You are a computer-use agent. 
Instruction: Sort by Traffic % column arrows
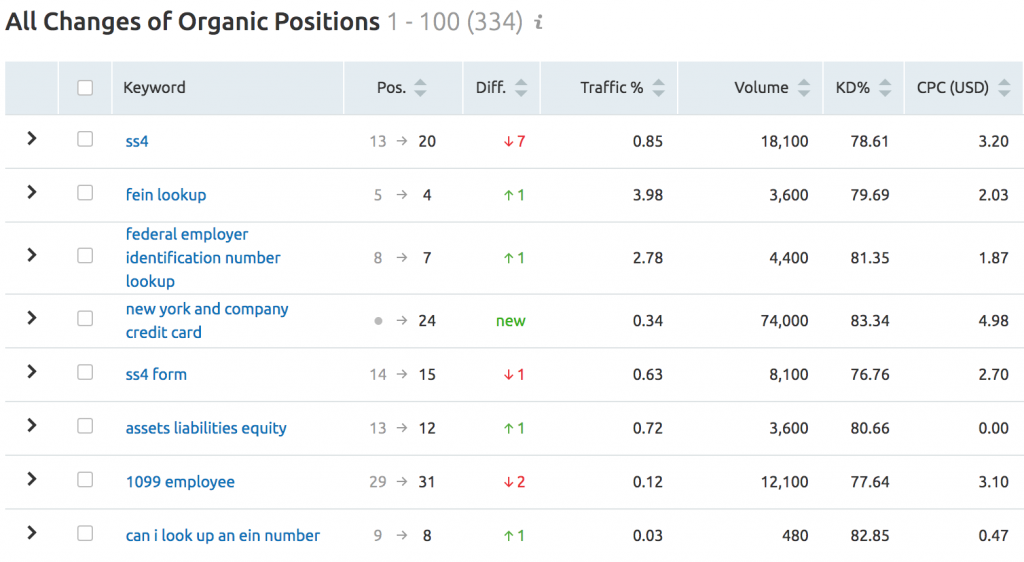[x=659, y=87]
